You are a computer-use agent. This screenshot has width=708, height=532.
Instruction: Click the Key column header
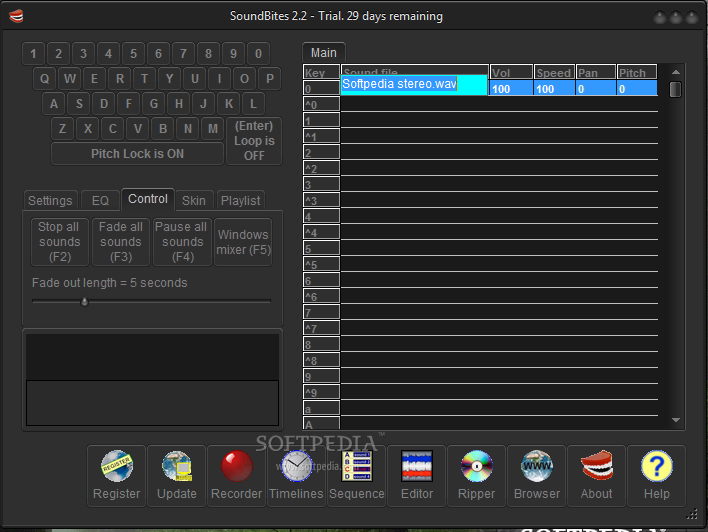tap(321, 72)
